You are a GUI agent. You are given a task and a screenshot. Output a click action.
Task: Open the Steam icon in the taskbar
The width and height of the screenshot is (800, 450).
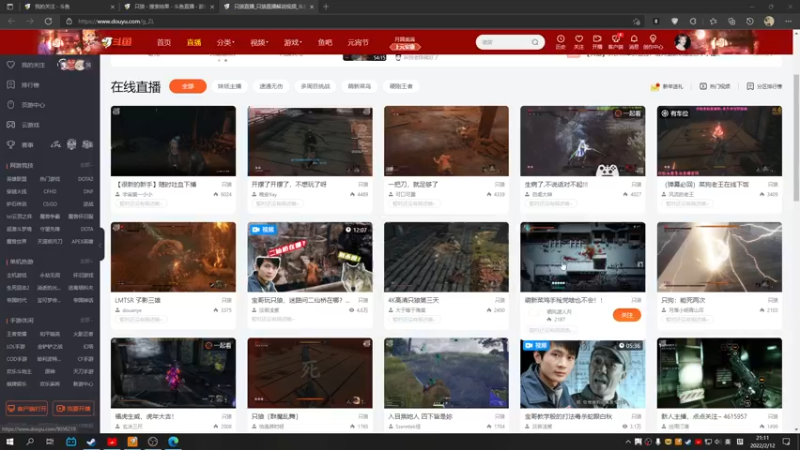(x=91, y=442)
